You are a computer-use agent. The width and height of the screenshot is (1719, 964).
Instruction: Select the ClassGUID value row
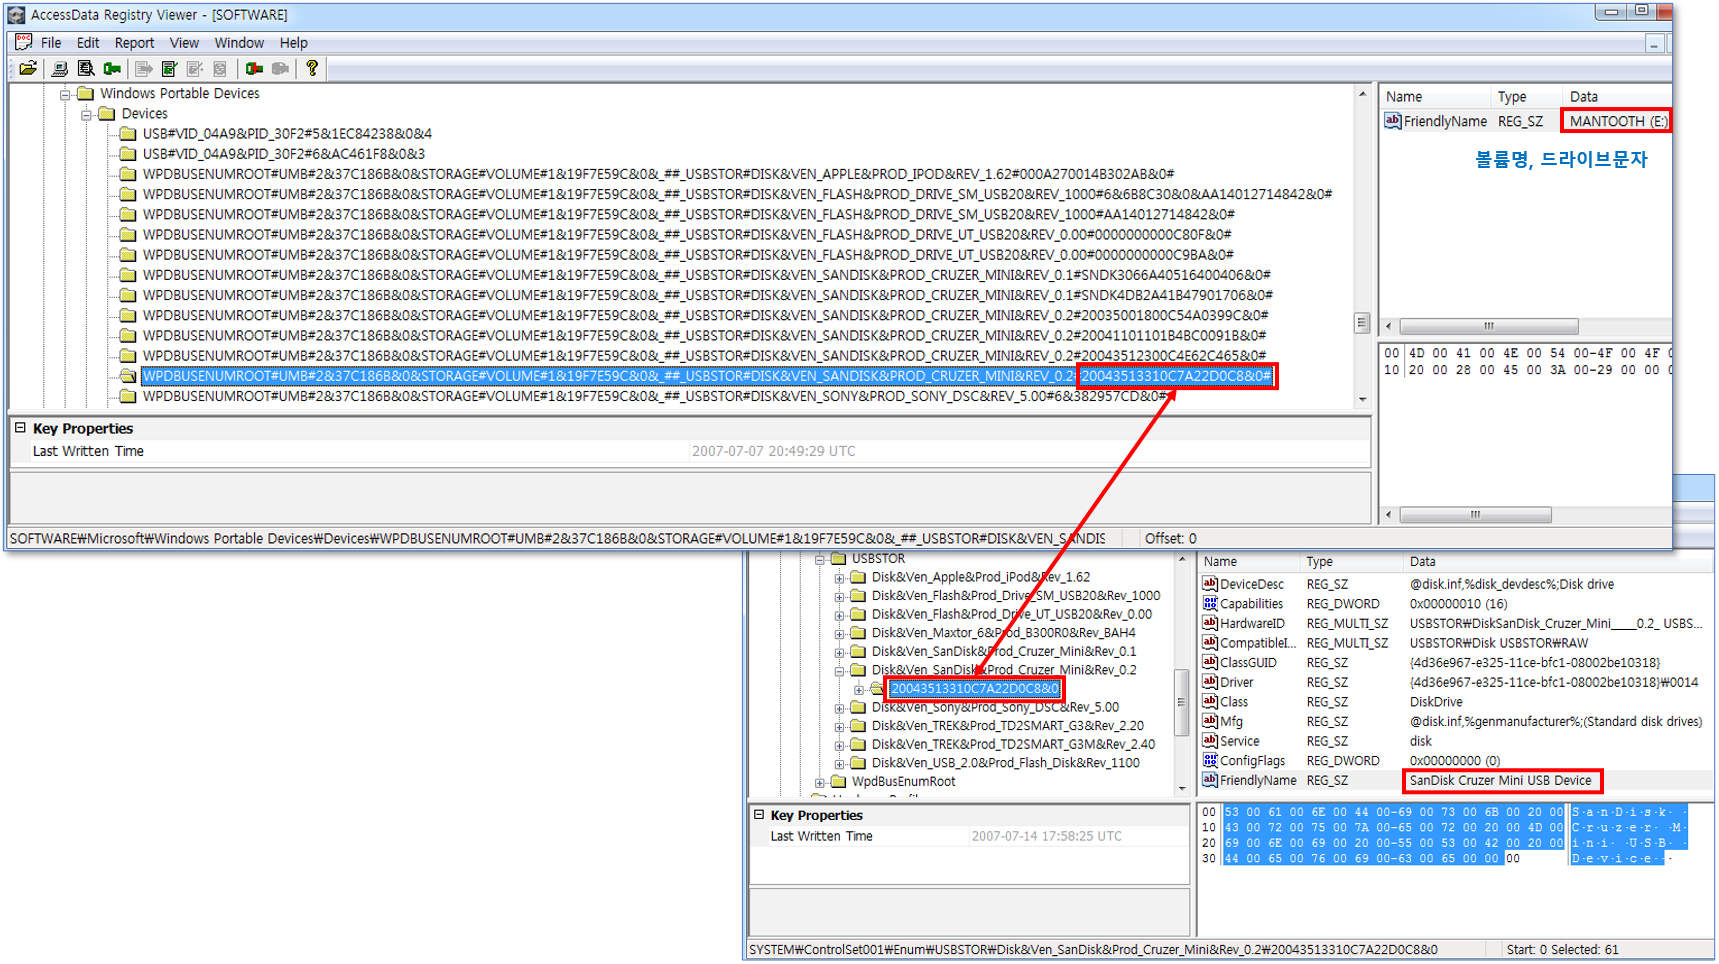(1456, 662)
